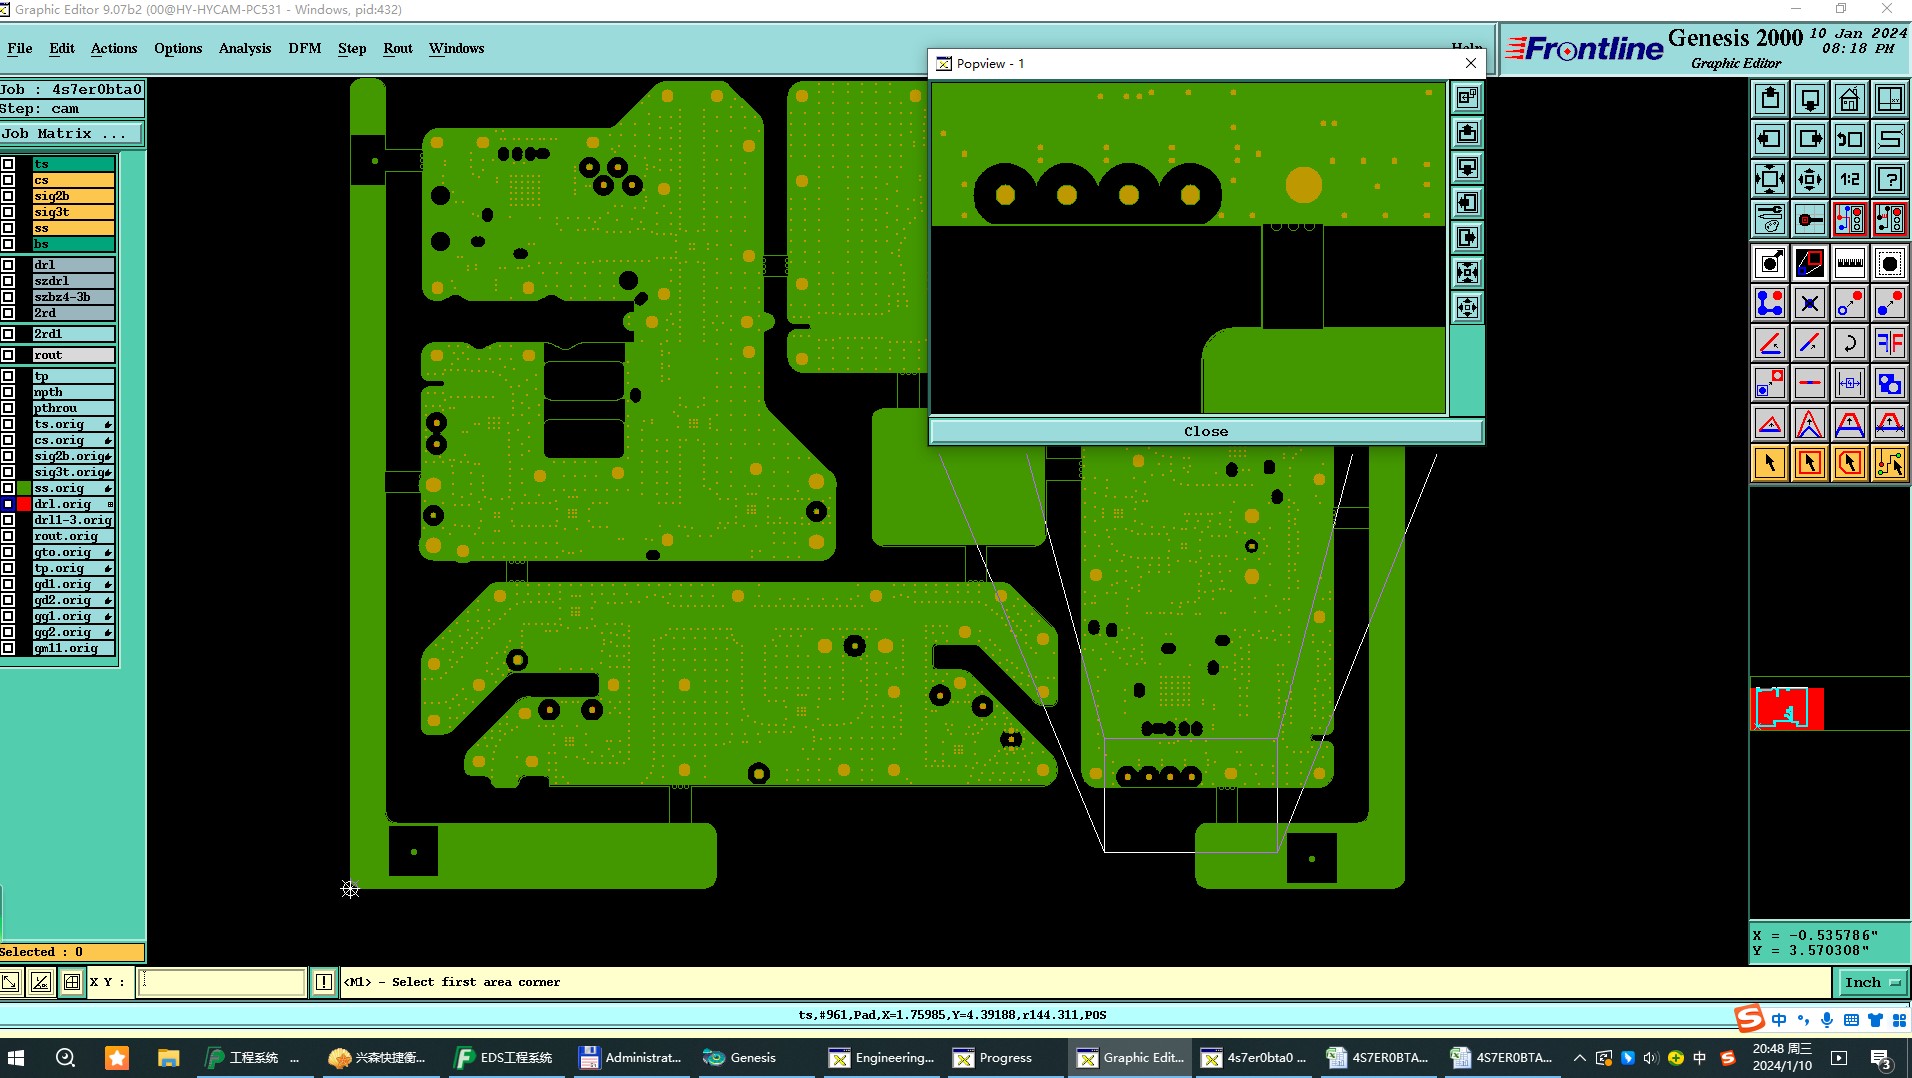This screenshot has width=1912, height=1078.
Task: Toggle display checkbox for rout layer
Action: 8,355
